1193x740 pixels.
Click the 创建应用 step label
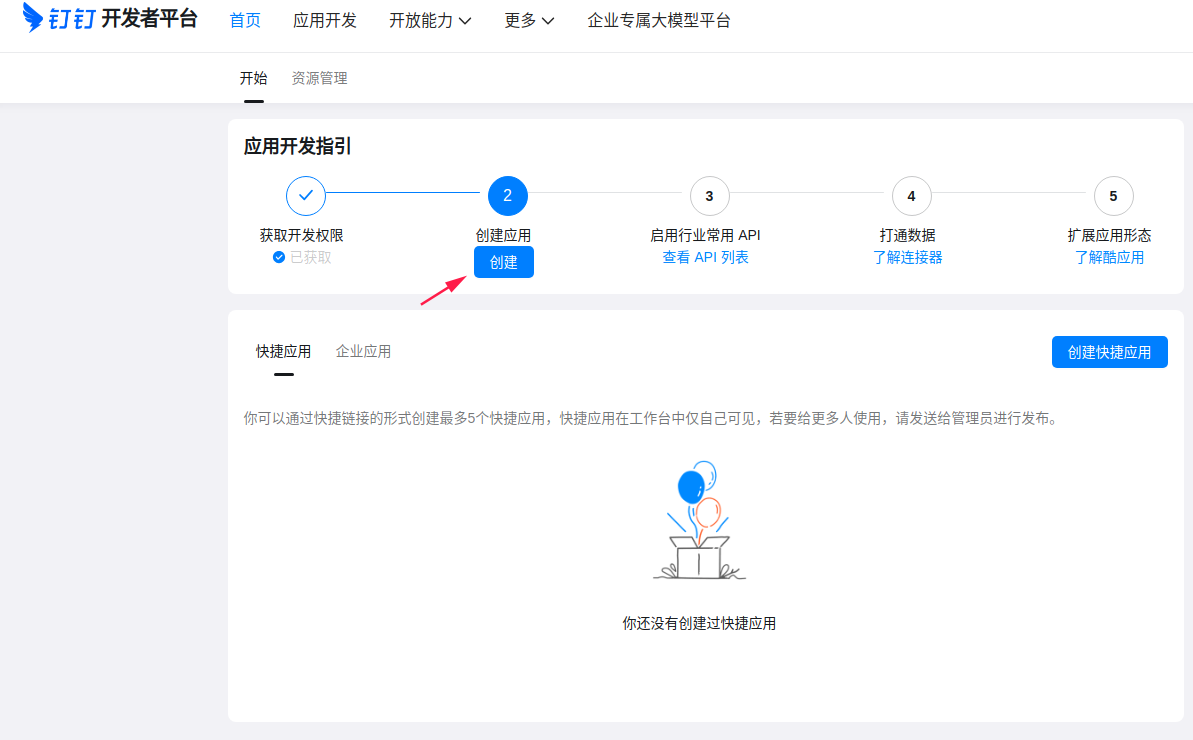(x=504, y=235)
